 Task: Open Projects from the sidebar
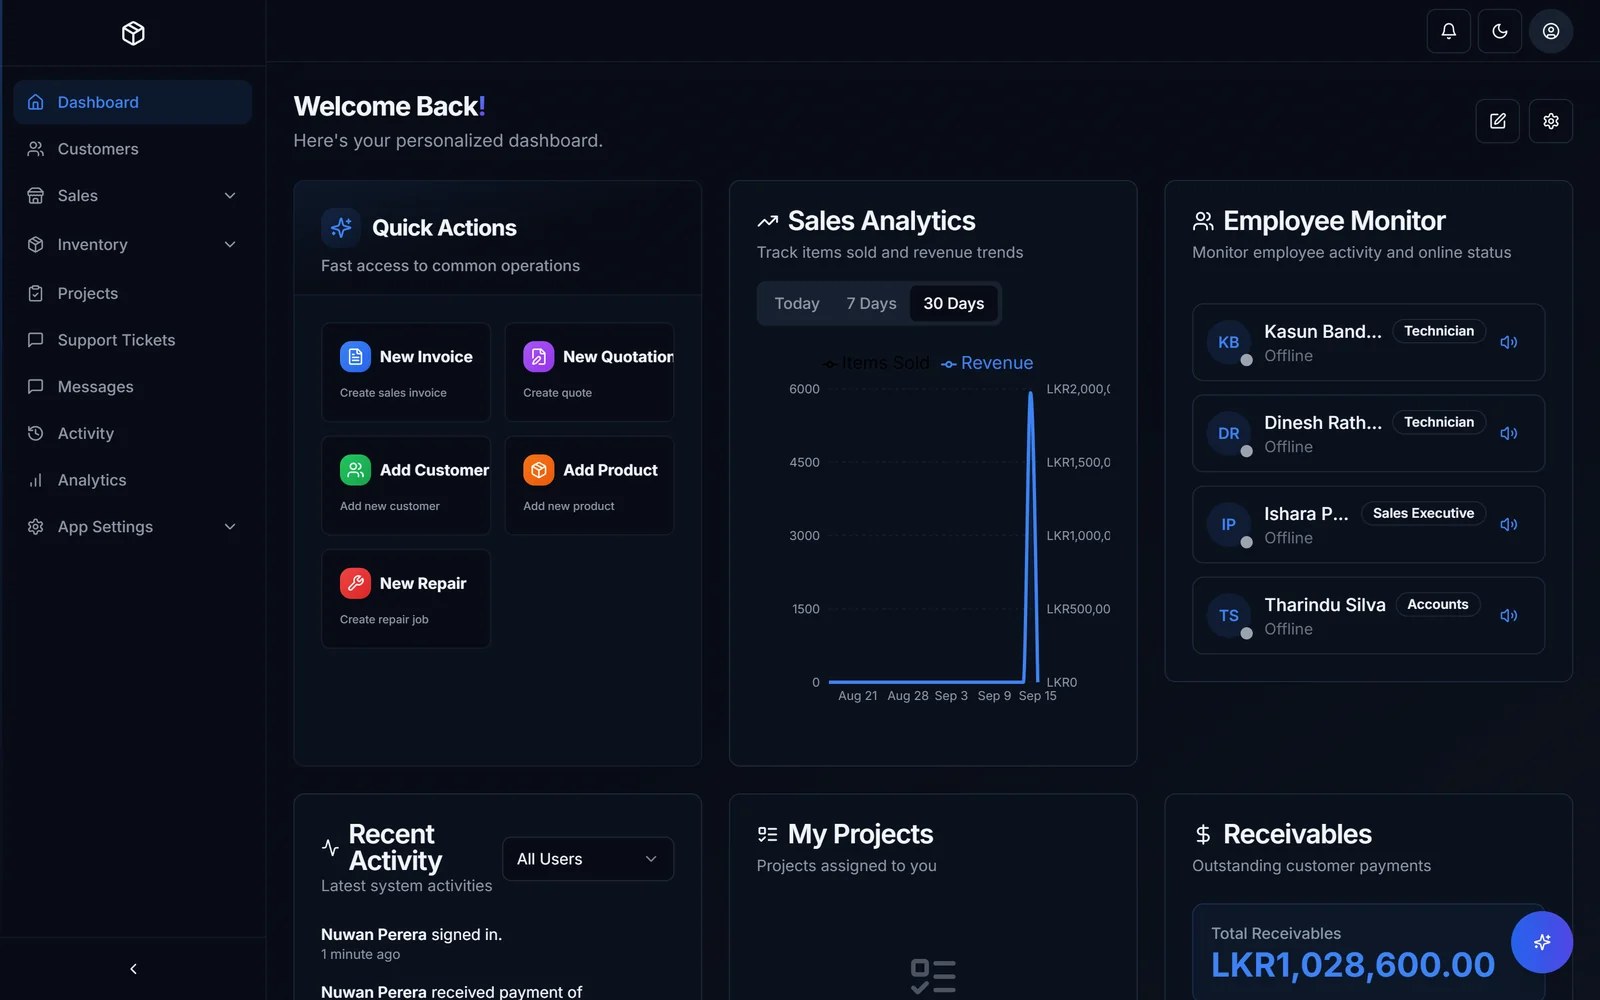click(133, 293)
